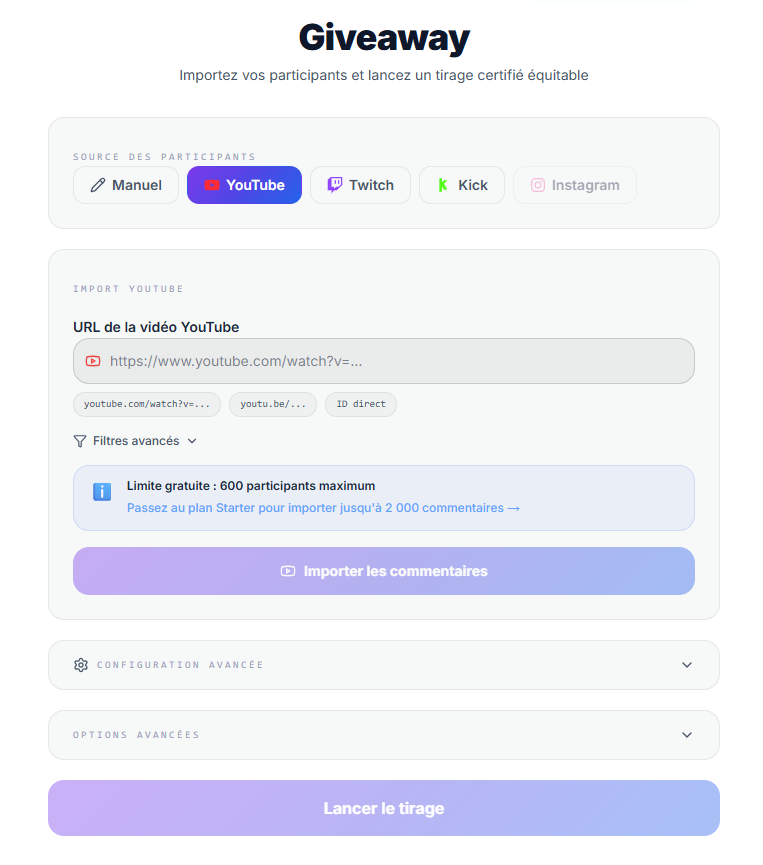Click the gear icon beside Configuration avancée
This screenshot has height=865, width=763.
tap(81, 665)
